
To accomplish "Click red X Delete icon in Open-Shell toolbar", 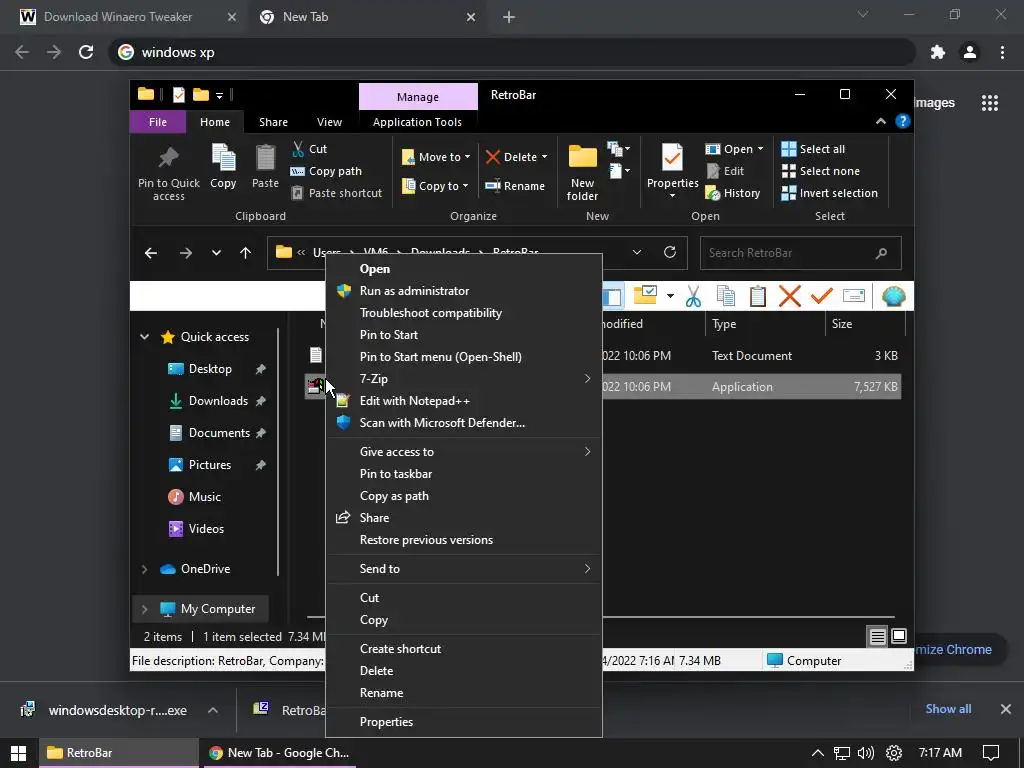I will click(790, 296).
